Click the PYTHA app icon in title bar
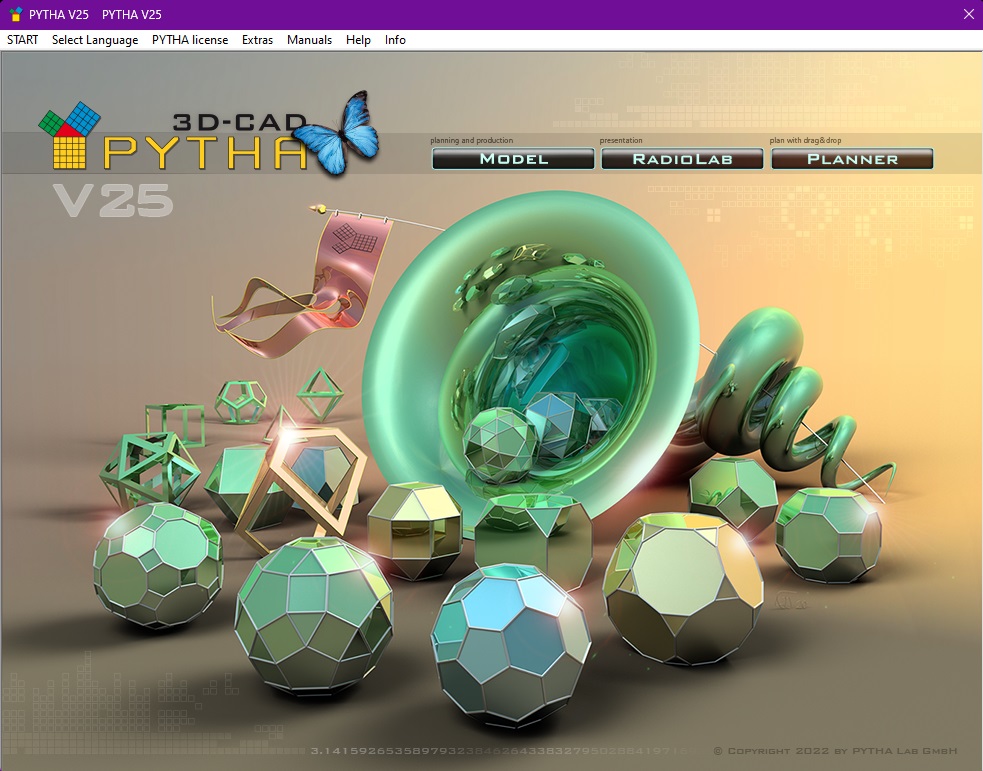 coord(16,14)
